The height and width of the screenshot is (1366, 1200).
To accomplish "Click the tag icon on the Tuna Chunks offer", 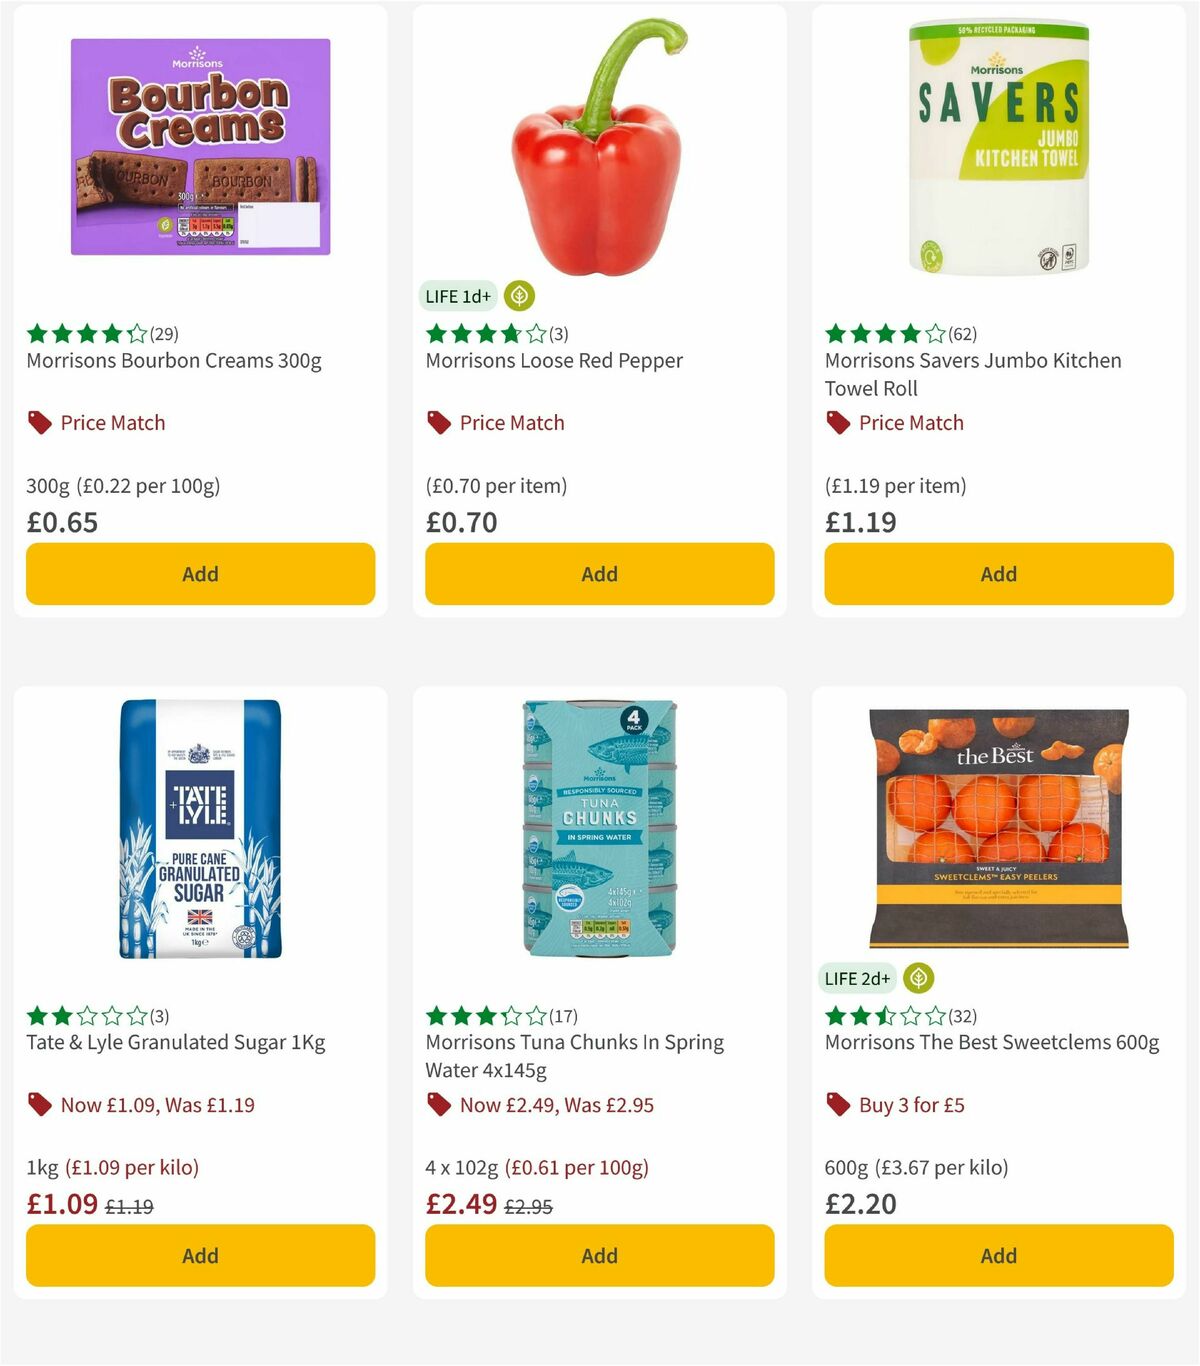I will 438,1105.
